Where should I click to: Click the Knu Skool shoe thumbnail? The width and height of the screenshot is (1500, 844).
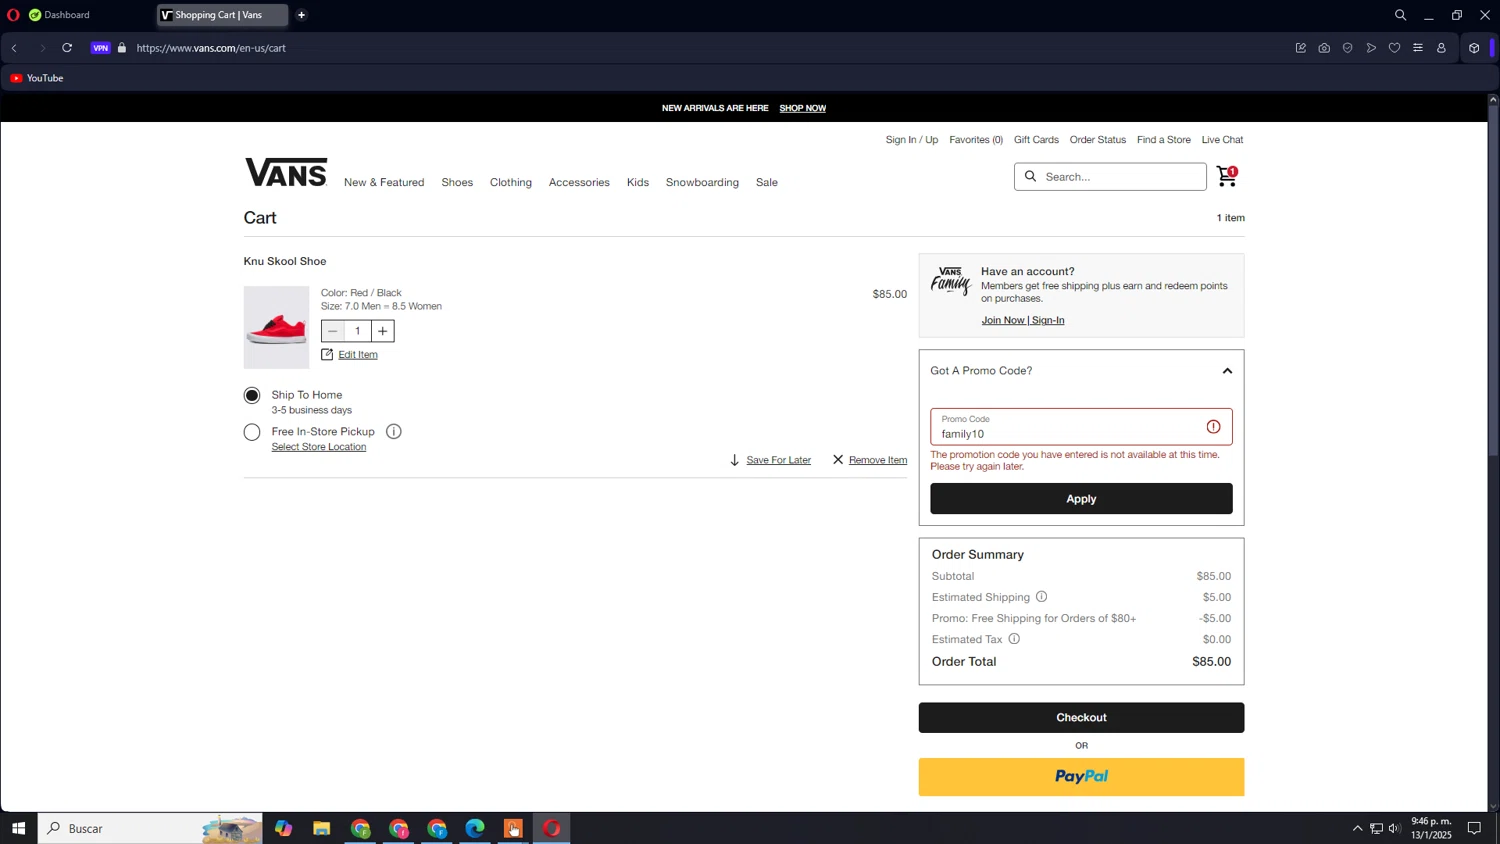point(276,328)
